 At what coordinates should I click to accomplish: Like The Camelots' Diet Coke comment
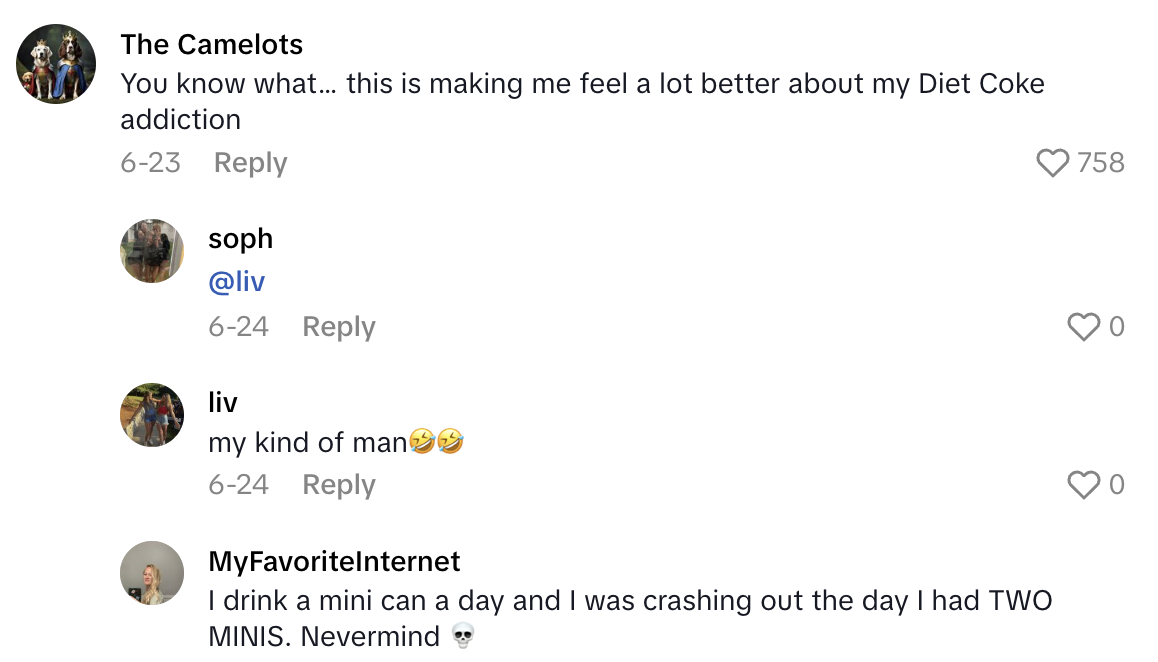click(1052, 162)
